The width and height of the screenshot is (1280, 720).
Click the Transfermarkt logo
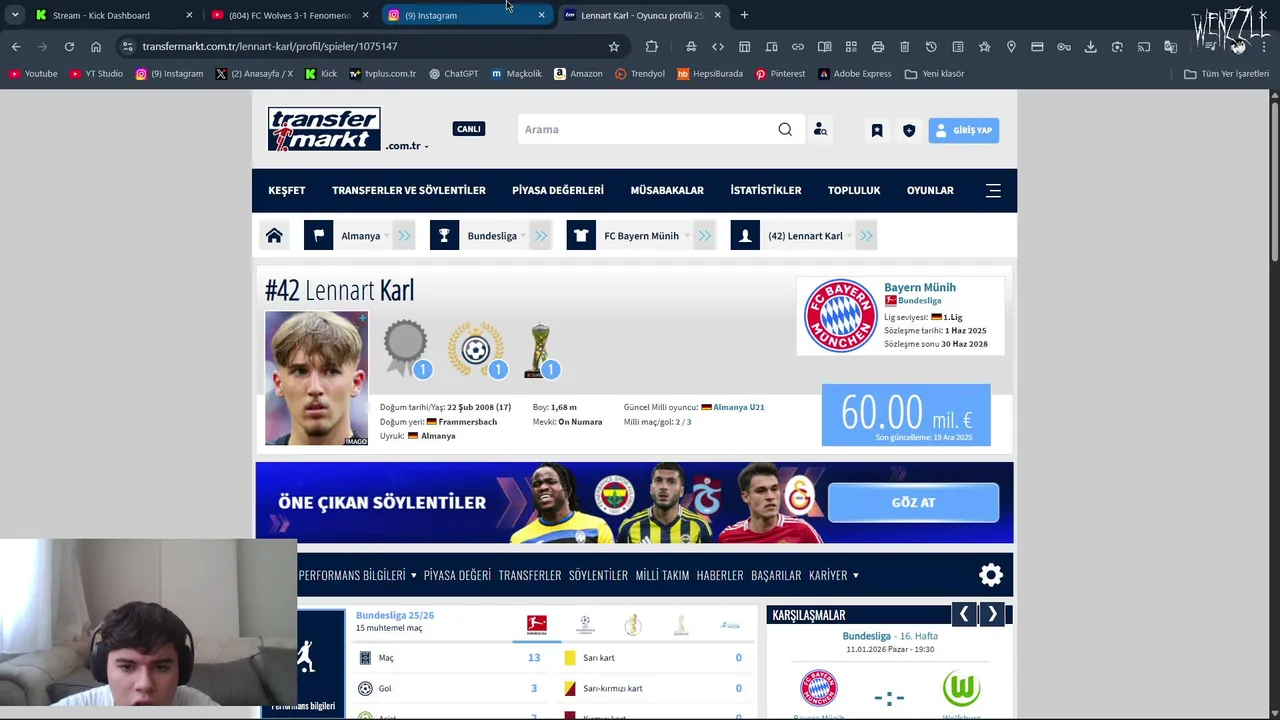(x=324, y=129)
